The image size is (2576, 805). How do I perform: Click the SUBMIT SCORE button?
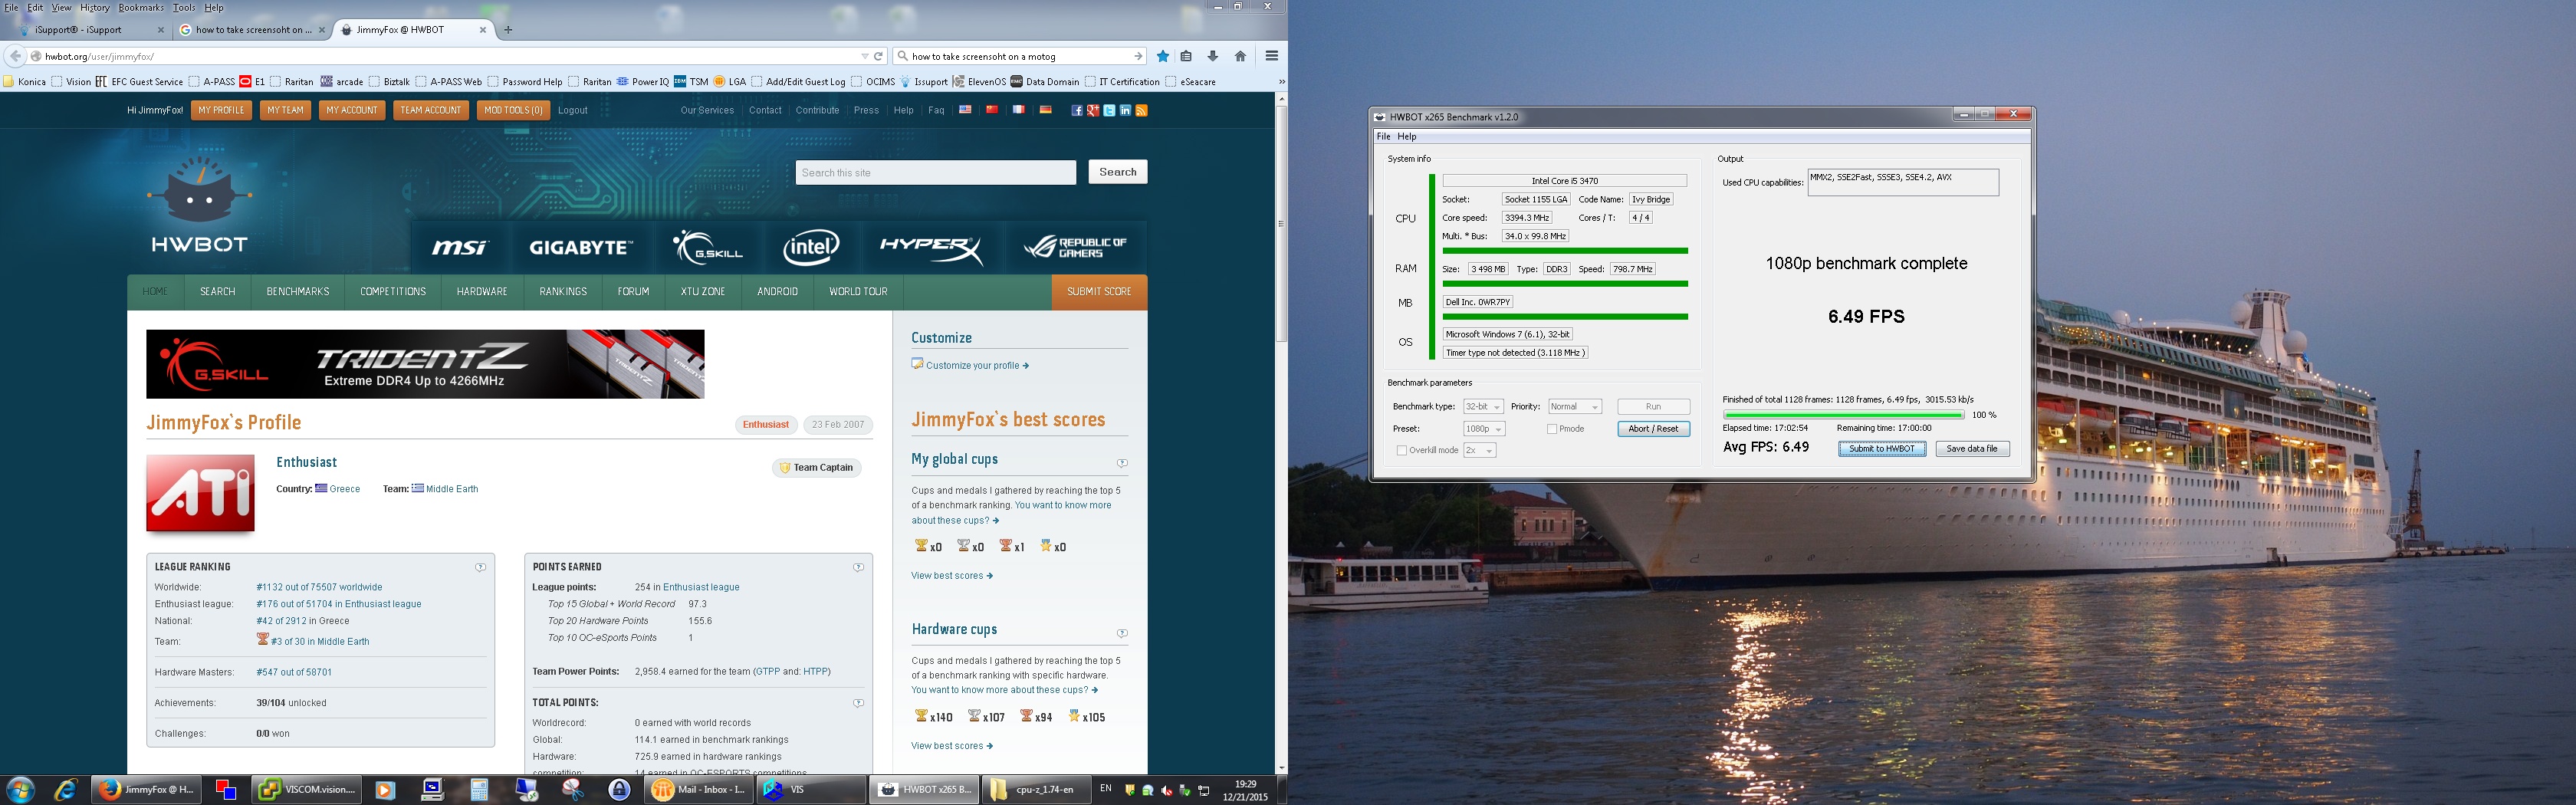click(1099, 292)
